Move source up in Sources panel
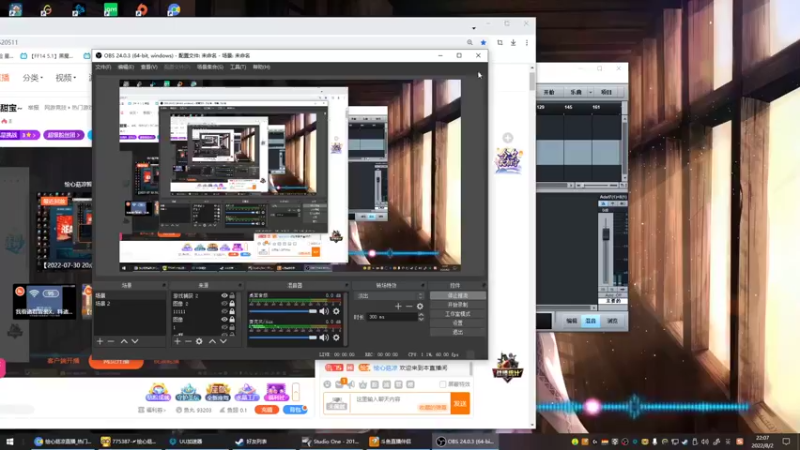 212,341
